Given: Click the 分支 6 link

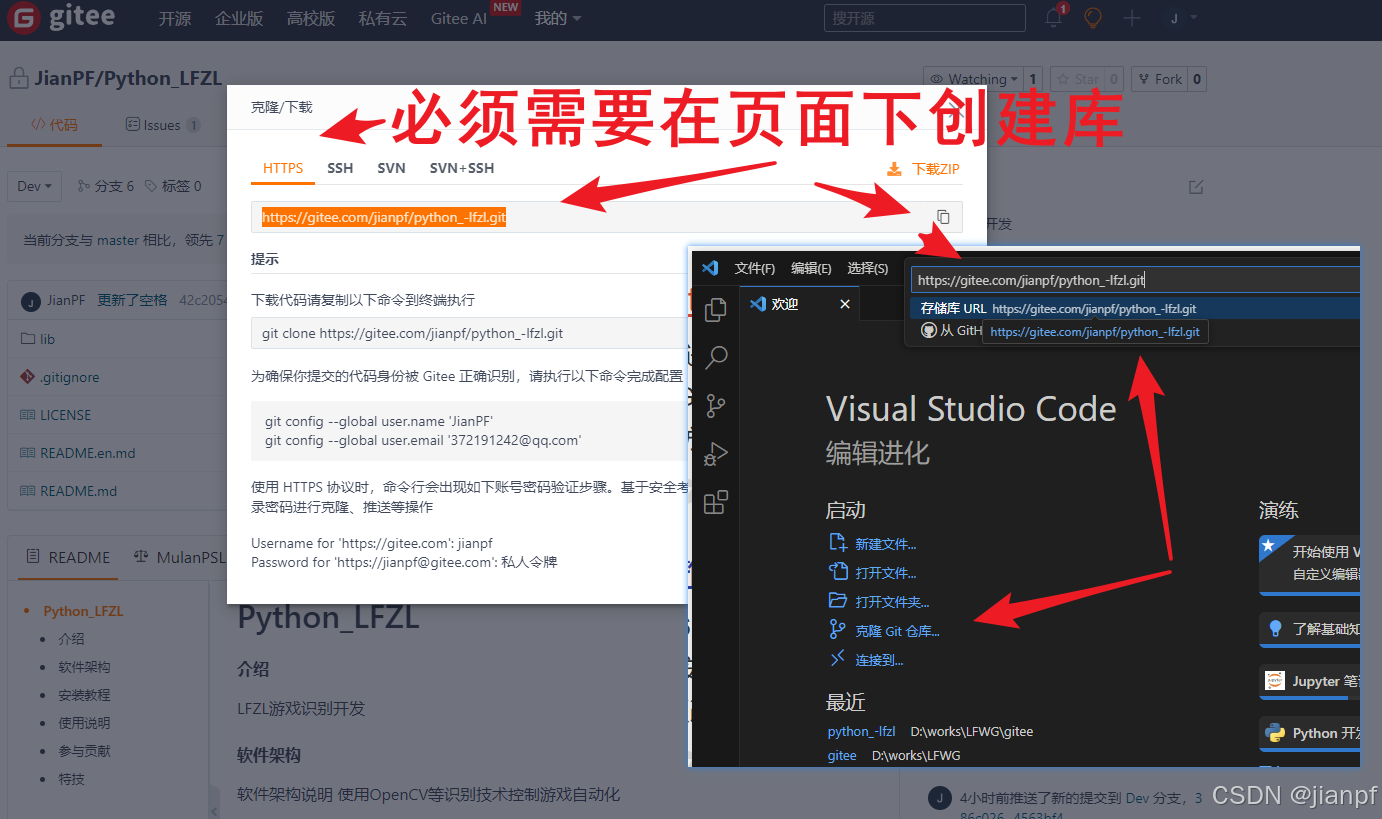Looking at the screenshot, I should pyautogui.click(x=105, y=186).
